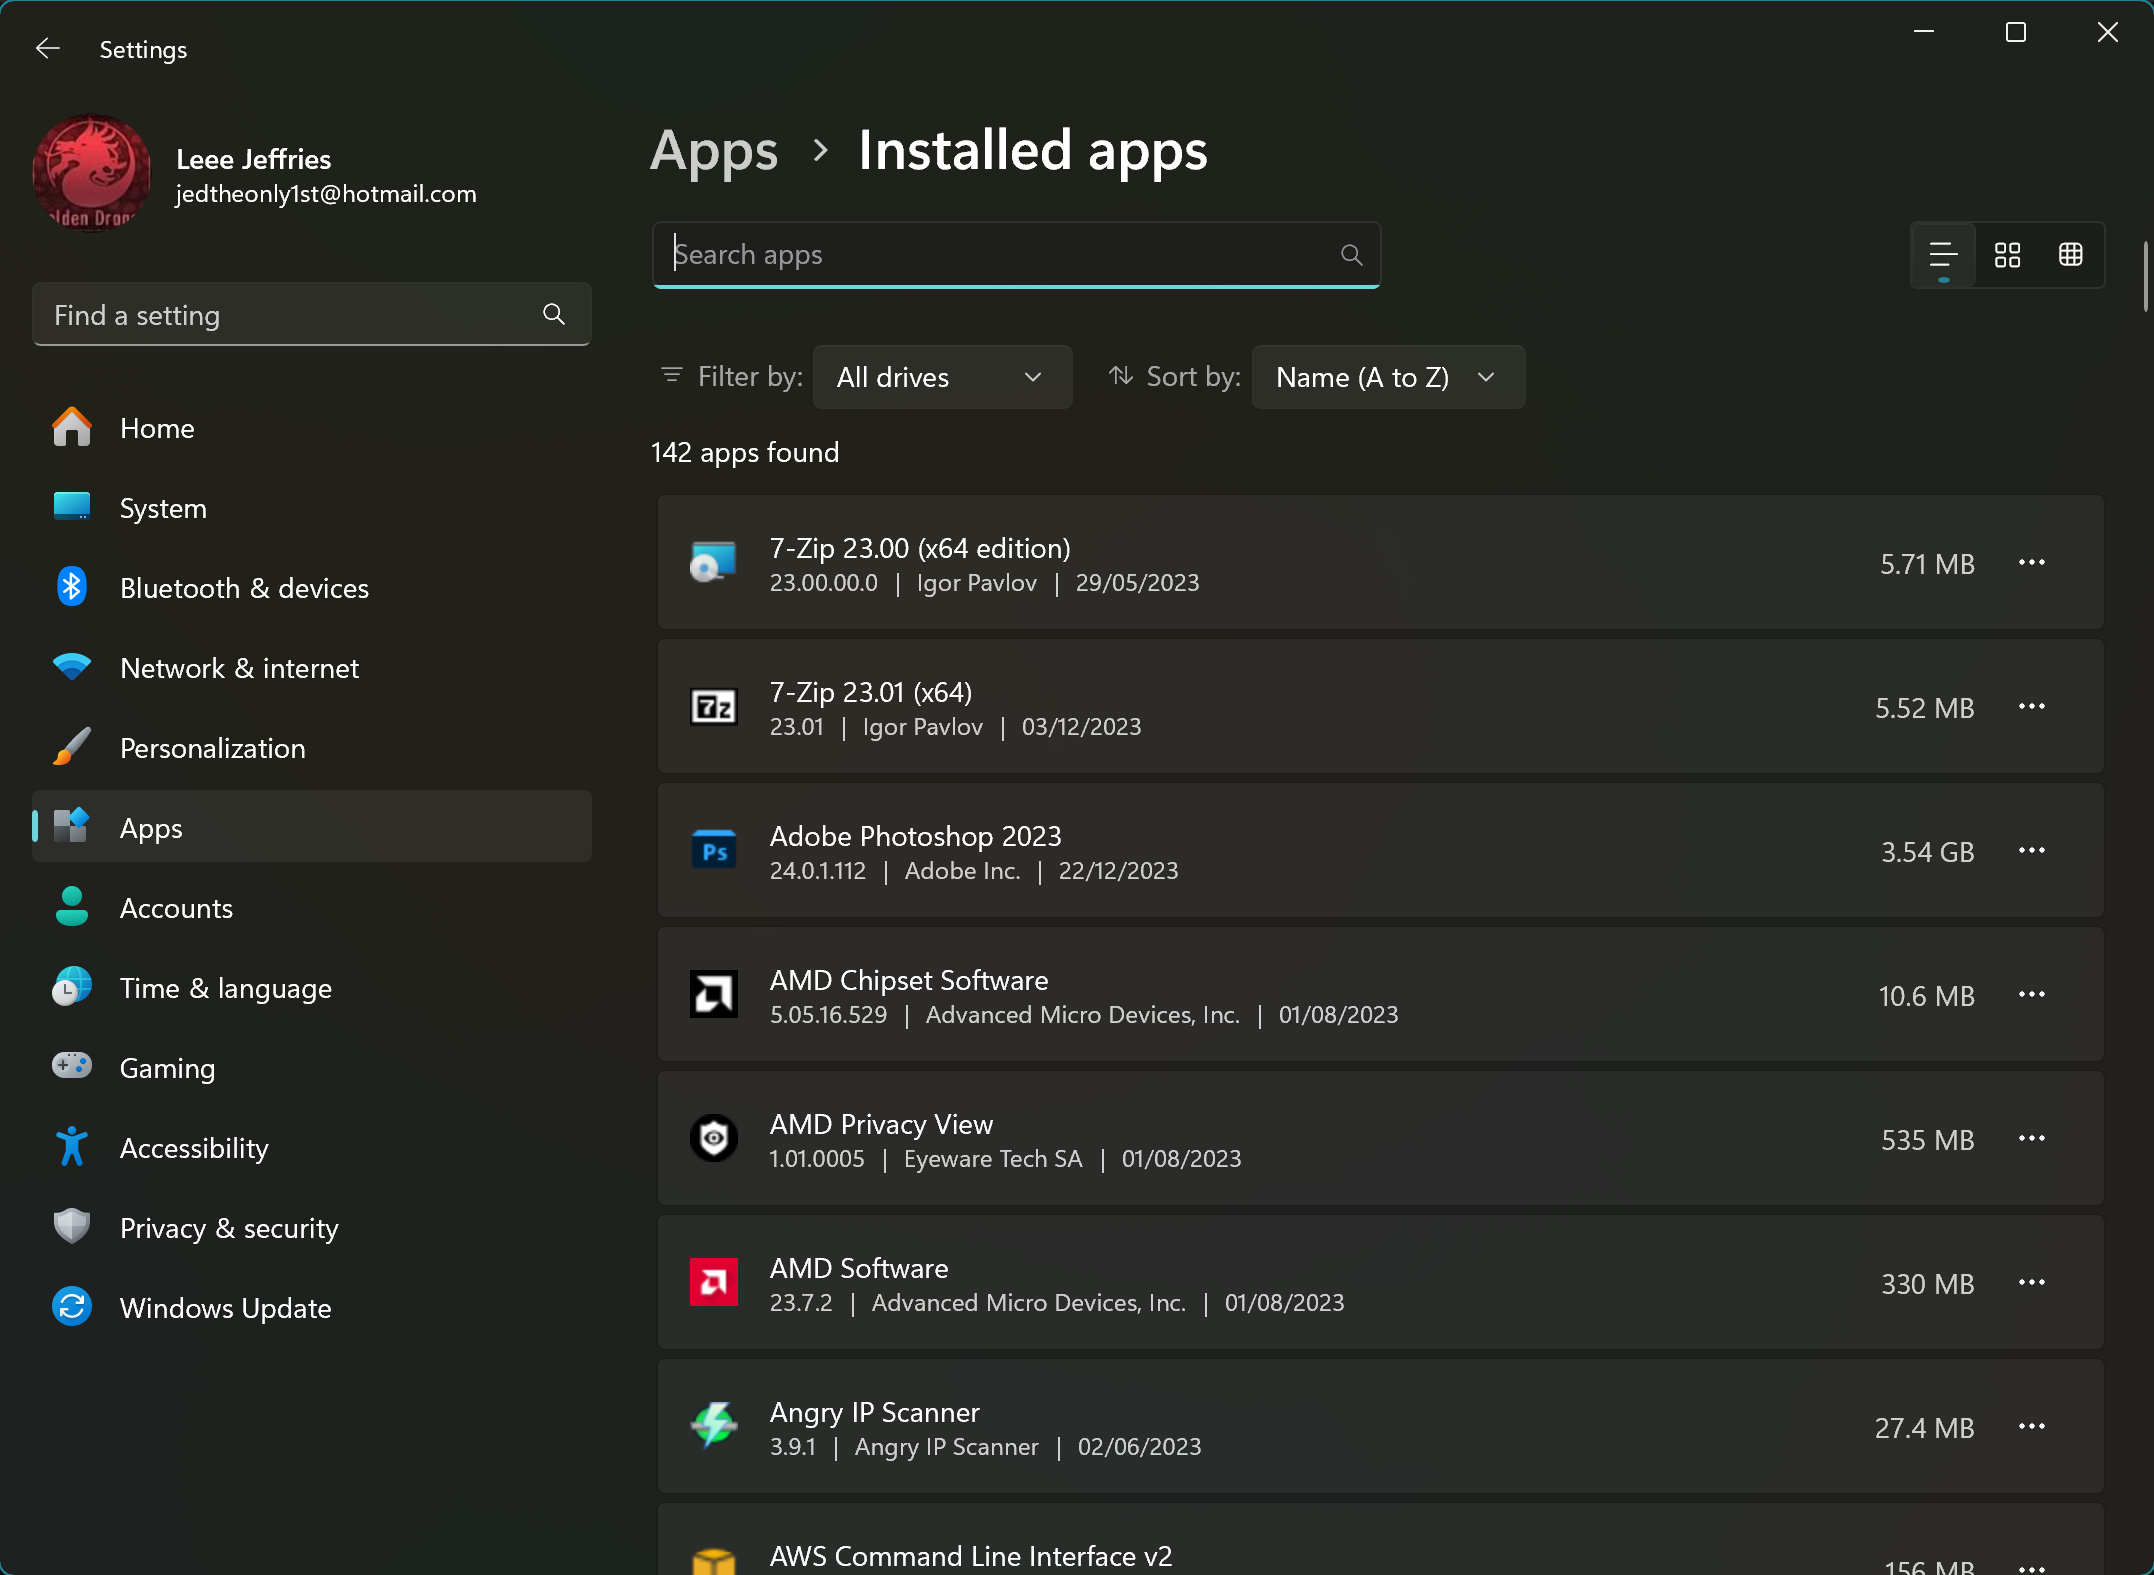Click the user profile avatar picture
Viewport: 2154px width, 1575px height.
point(92,172)
